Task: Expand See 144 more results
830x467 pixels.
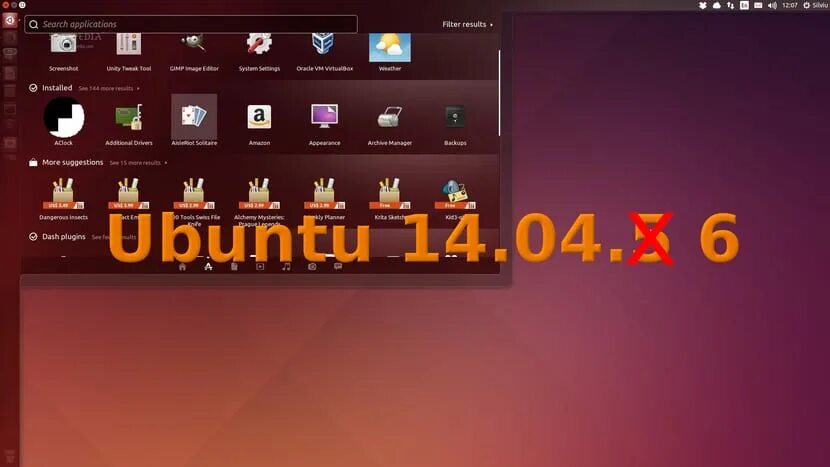Action: [x=109, y=88]
